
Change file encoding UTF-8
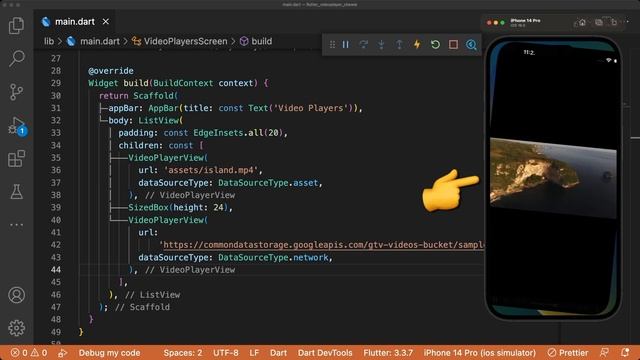pos(226,353)
